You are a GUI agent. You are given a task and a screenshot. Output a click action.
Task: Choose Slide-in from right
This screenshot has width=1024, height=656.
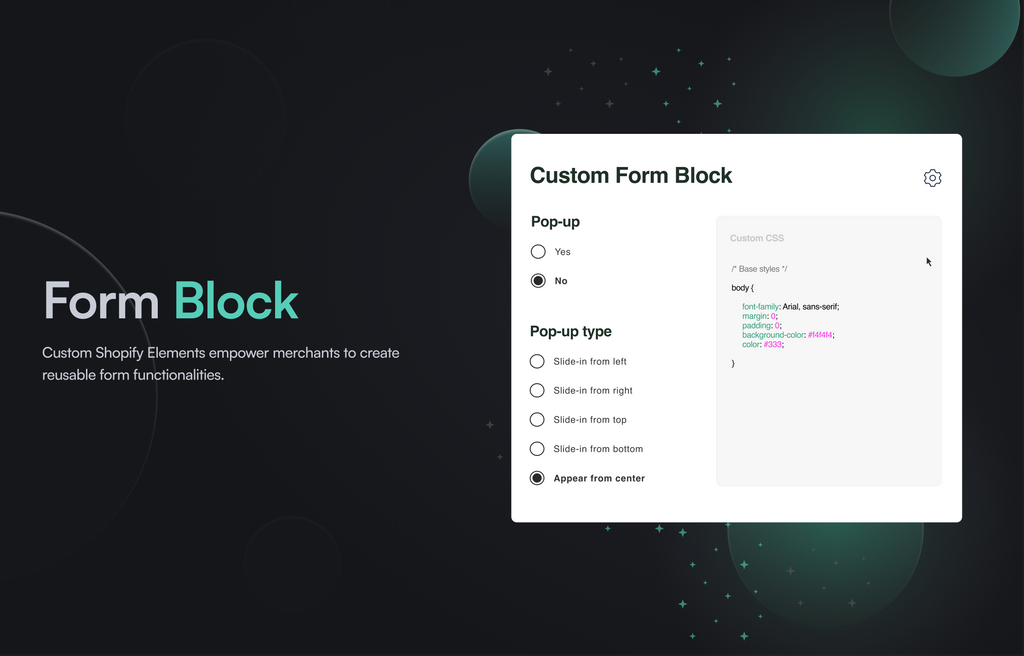(537, 390)
